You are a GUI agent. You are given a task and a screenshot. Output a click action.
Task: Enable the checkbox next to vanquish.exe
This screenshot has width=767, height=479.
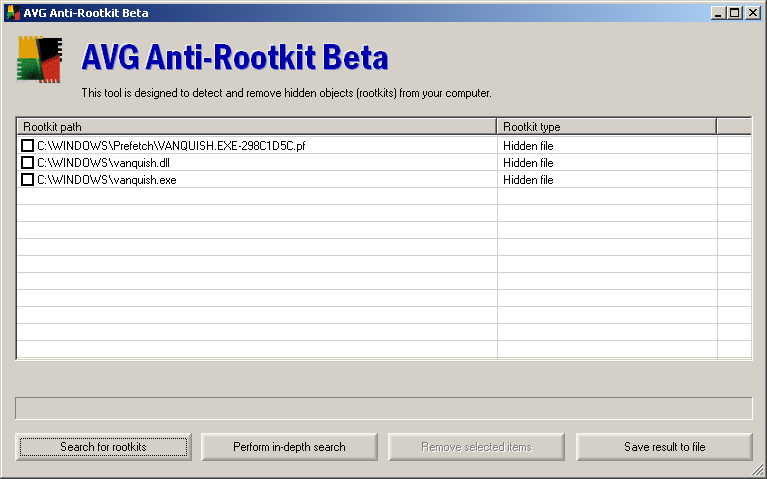pyautogui.click(x=27, y=180)
